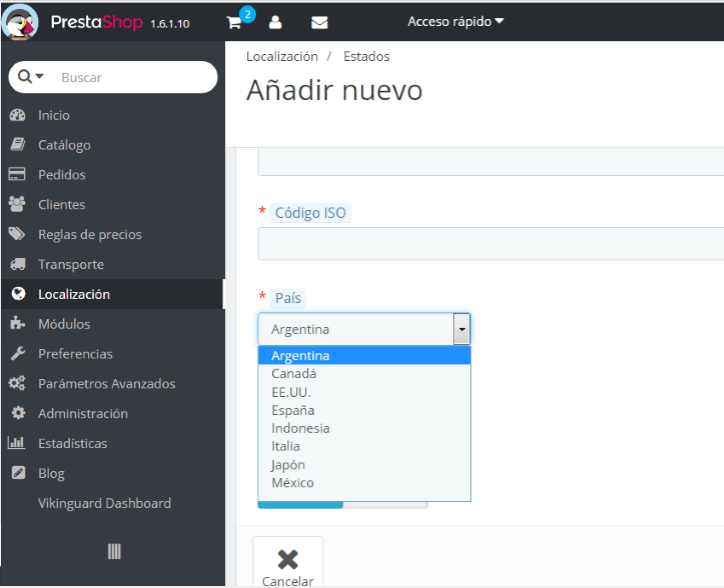Select Canadá in the country list
The height and width of the screenshot is (588, 724).
(364, 374)
